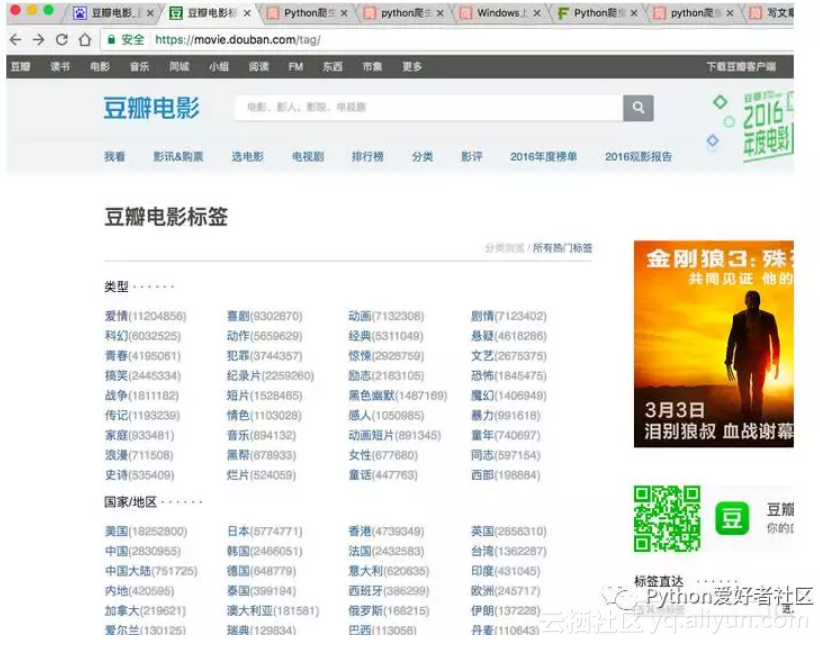Open the 恐怖 genre tag

(482, 376)
